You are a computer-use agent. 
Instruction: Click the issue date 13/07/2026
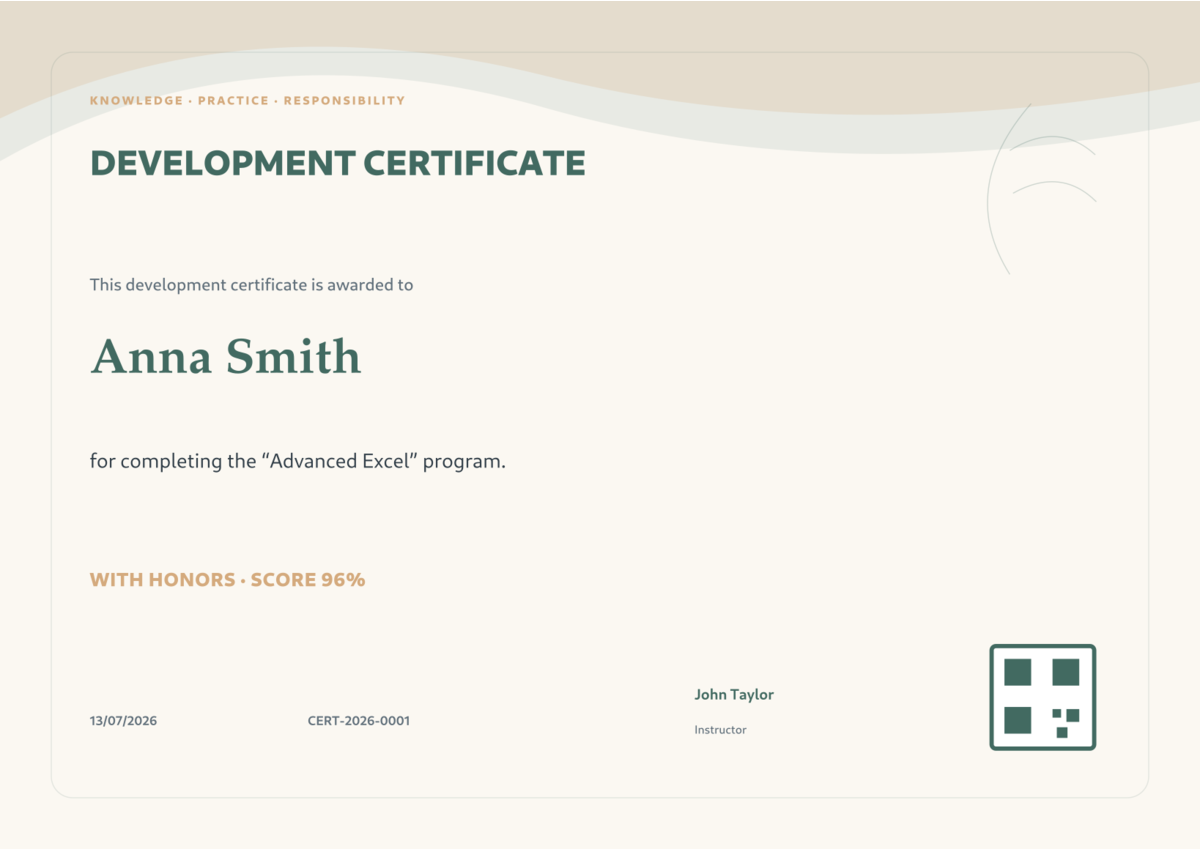point(123,721)
